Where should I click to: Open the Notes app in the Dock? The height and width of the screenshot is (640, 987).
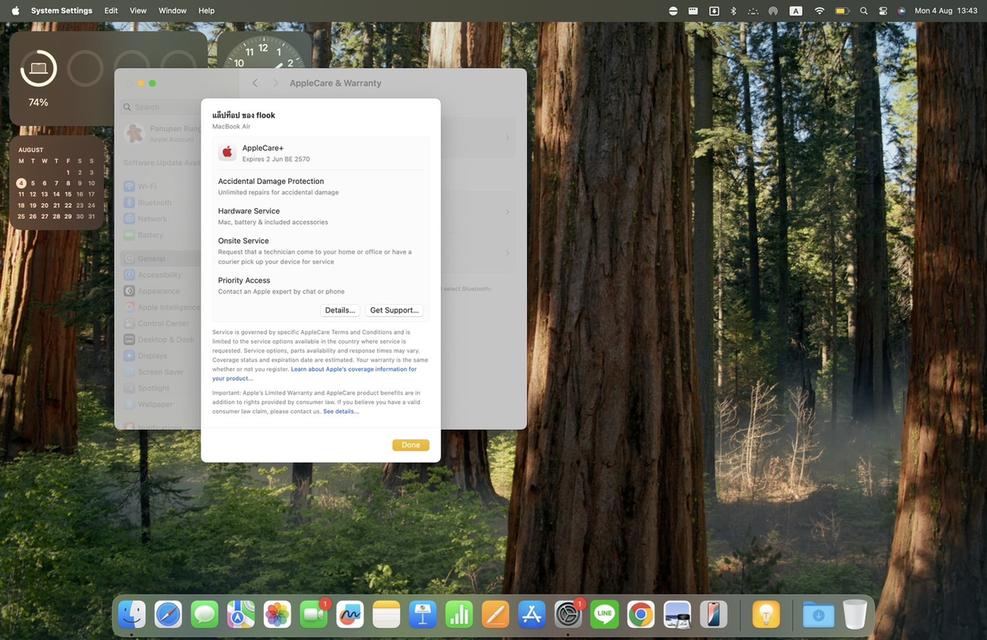tap(386, 614)
